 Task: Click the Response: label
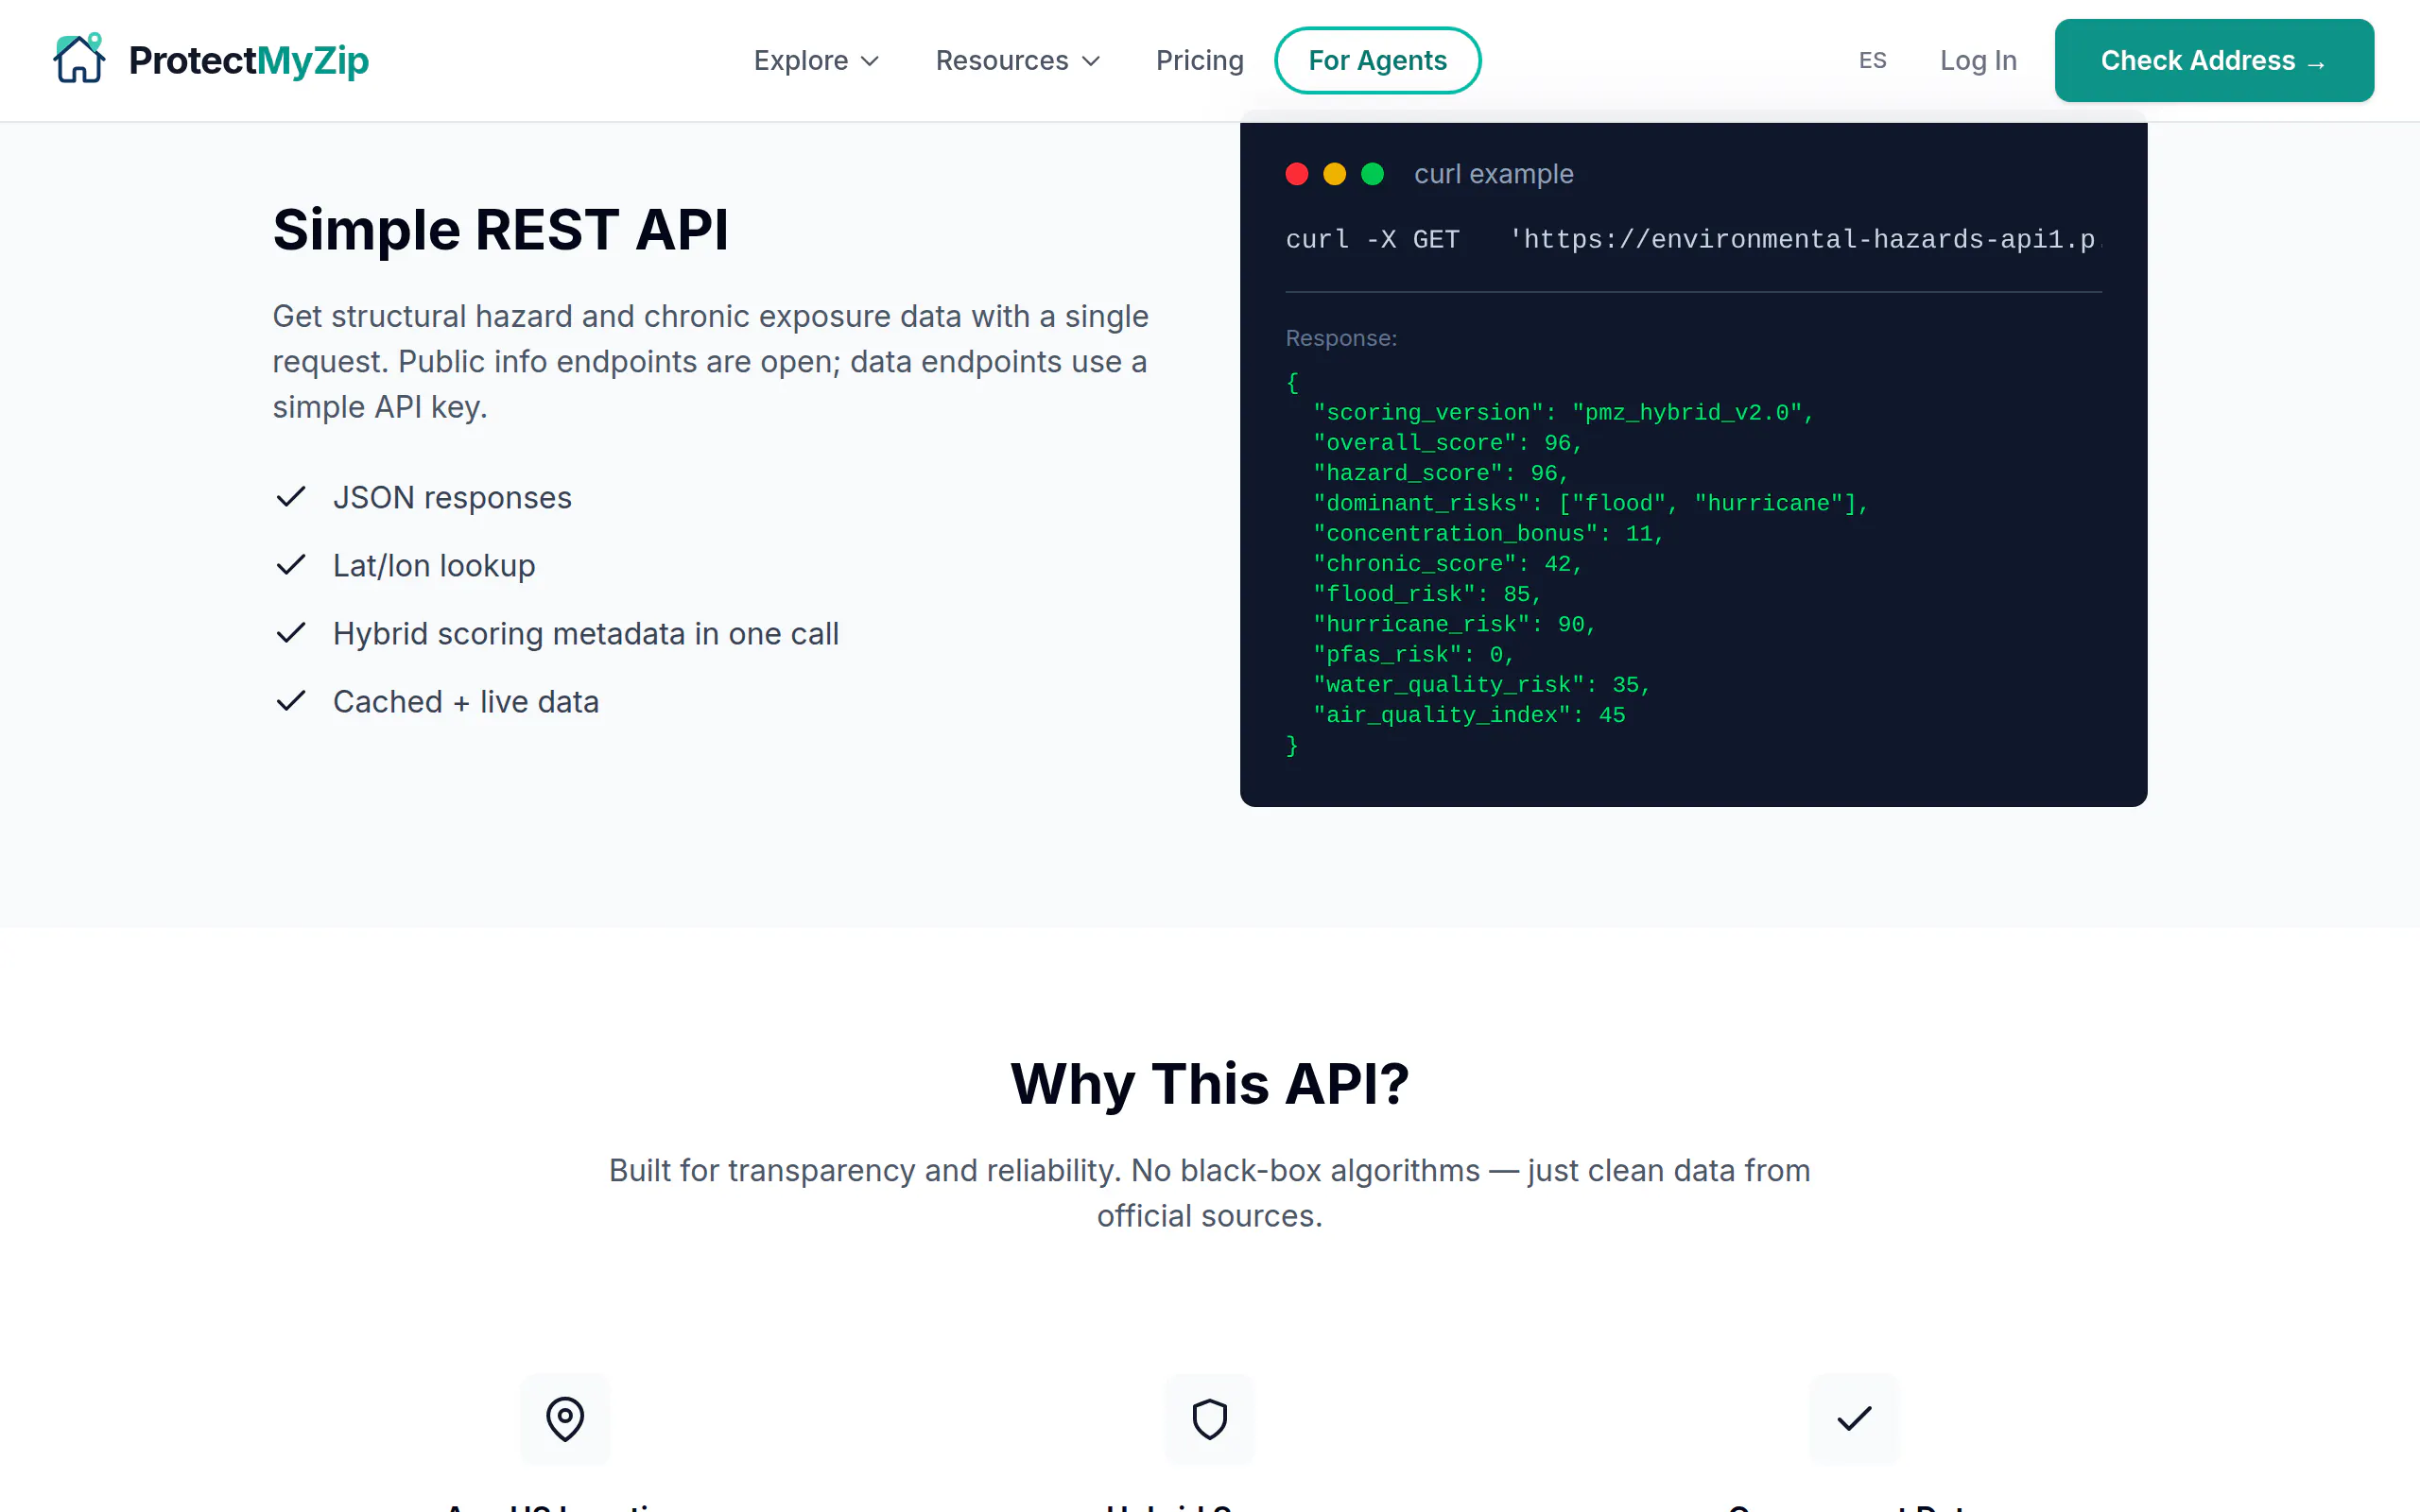pyautogui.click(x=1341, y=338)
